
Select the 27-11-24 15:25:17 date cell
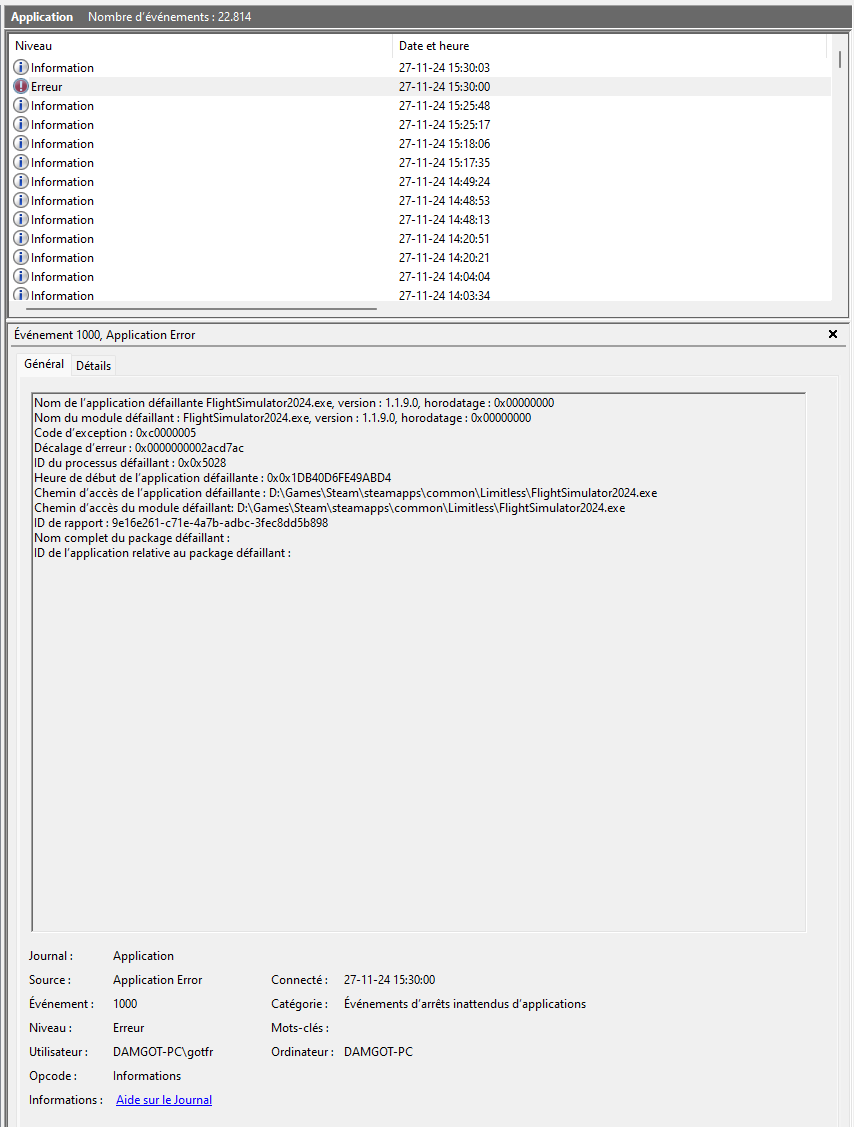click(444, 125)
